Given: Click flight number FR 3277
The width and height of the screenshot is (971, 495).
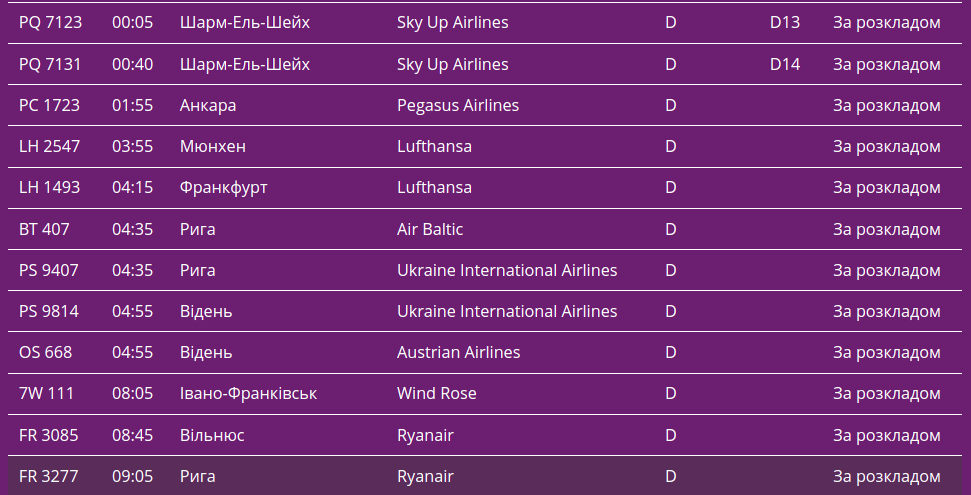Looking at the screenshot, I should click(x=49, y=476).
